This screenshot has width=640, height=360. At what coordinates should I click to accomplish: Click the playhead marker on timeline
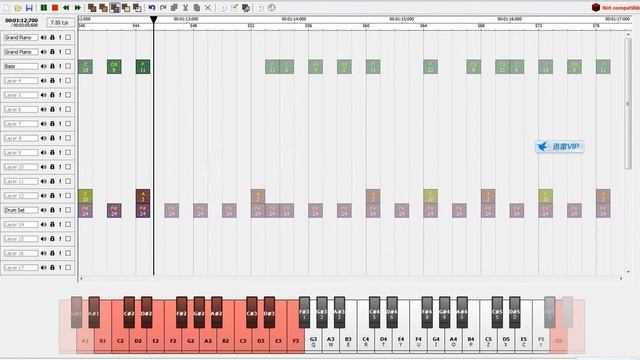154,19
